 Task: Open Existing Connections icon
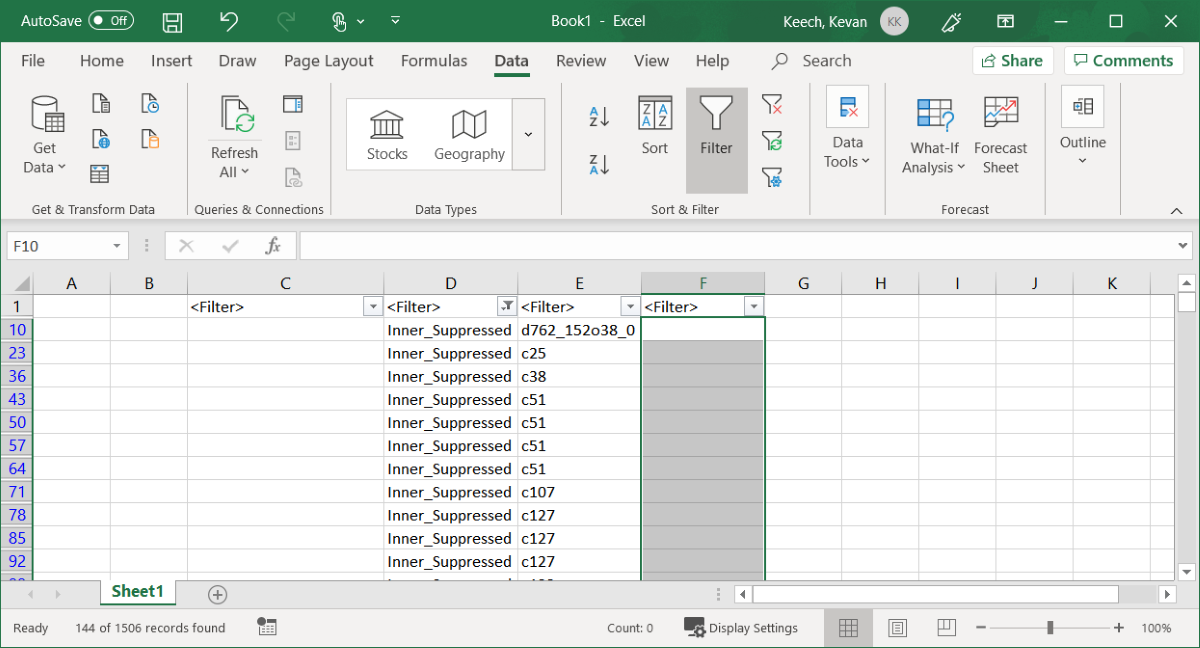(150, 138)
